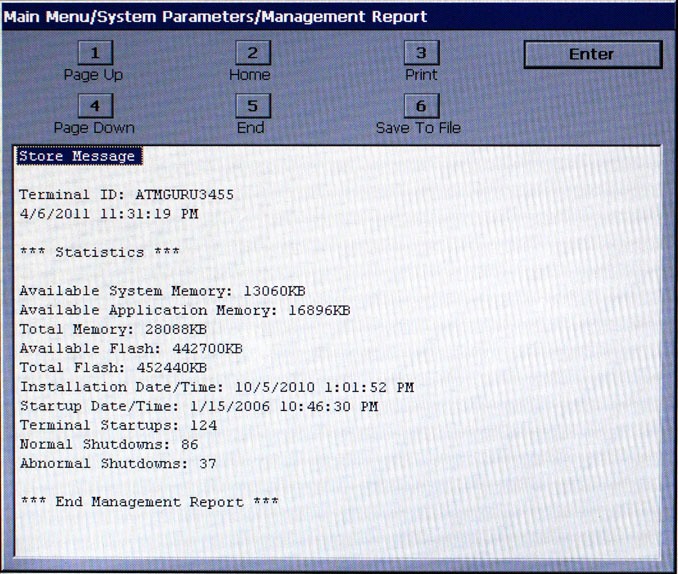Select the Startup Date/Time line
The image size is (678, 574).
[199, 406]
